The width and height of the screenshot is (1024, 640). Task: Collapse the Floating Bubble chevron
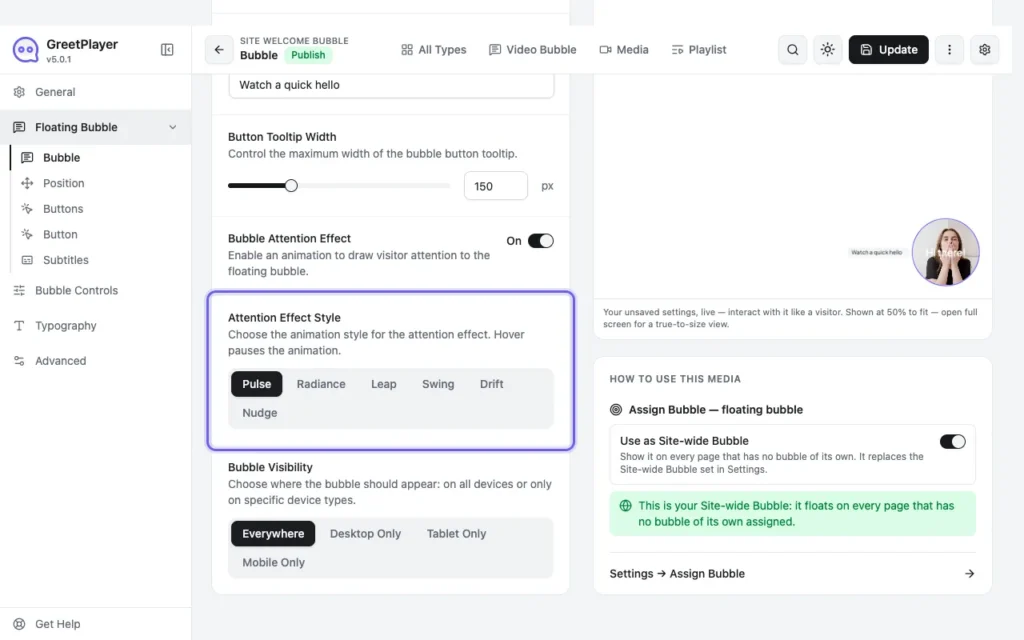(x=172, y=127)
